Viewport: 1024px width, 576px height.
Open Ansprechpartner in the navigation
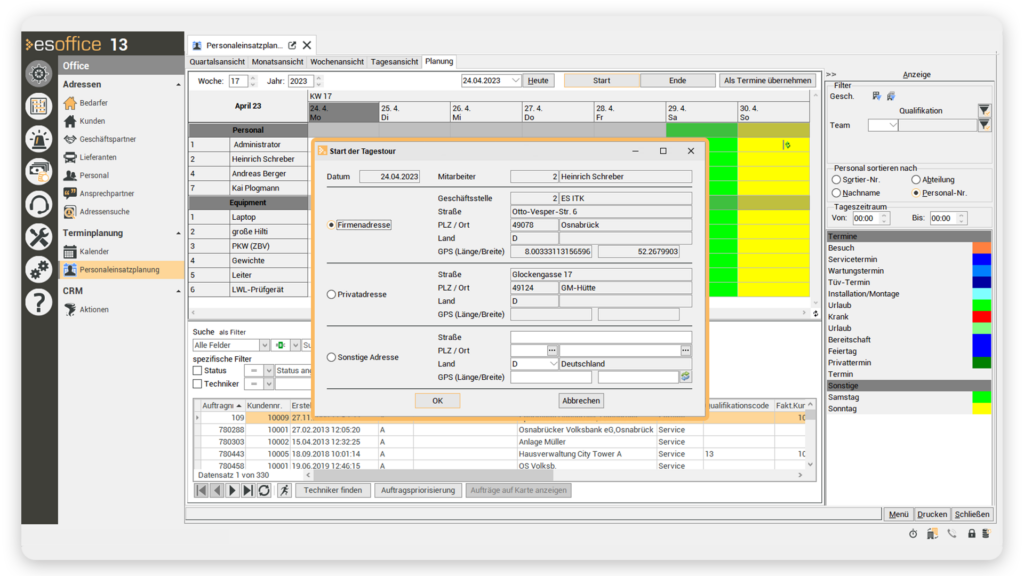tap(106, 193)
